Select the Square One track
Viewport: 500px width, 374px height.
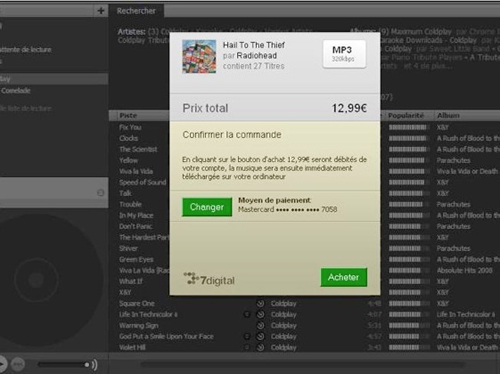tap(137, 303)
